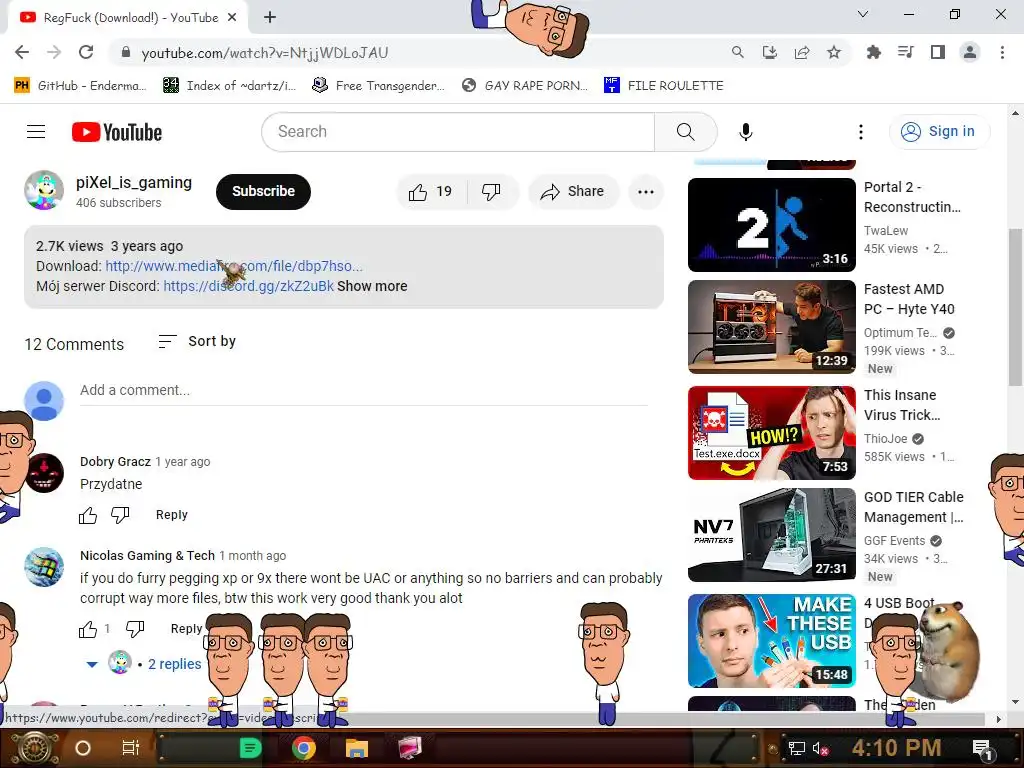Open File Explorer from the taskbar
1024x768 pixels.
(x=357, y=748)
